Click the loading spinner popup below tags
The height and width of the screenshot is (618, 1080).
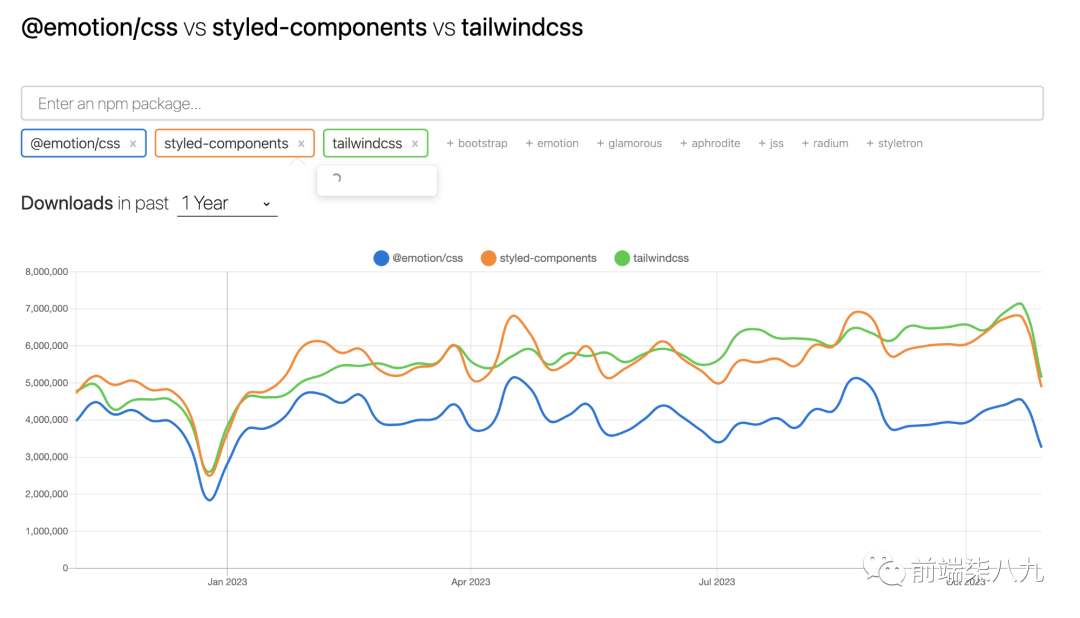377,180
